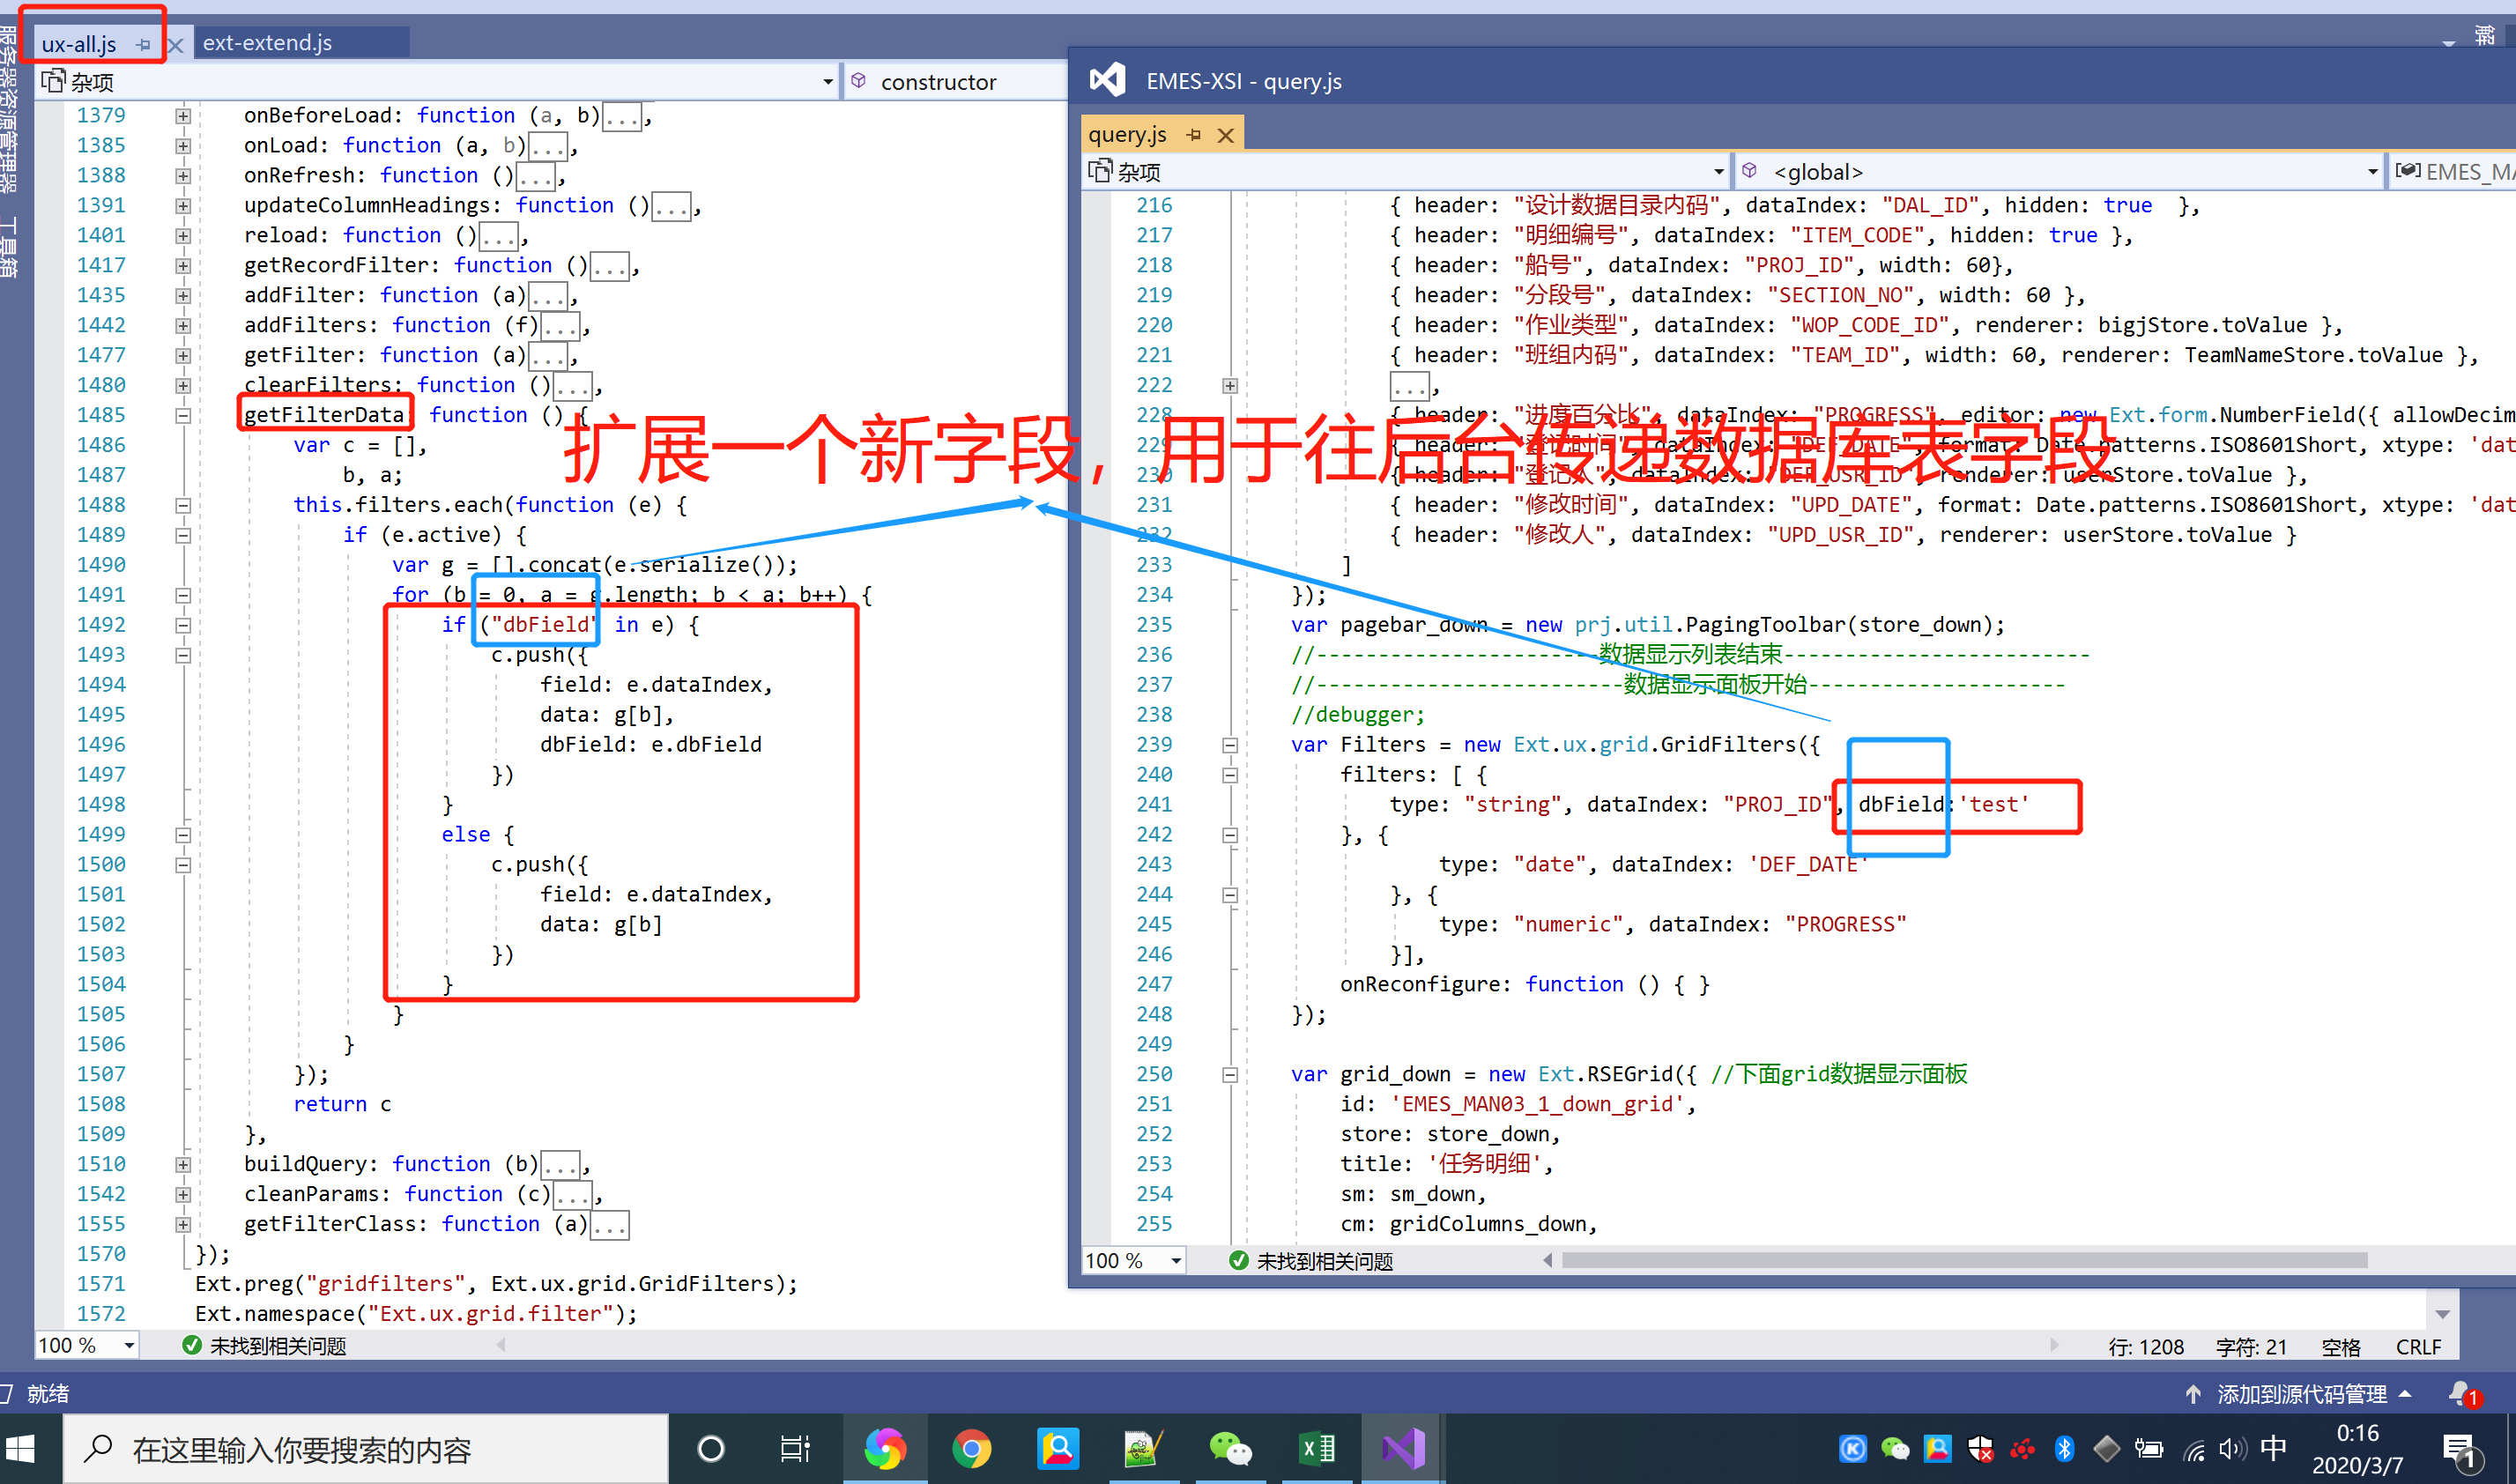Click the query.js horizontal scrollbar thumb
Image resolution: width=2516 pixels, height=1484 pixels.
(1964, 1261)
